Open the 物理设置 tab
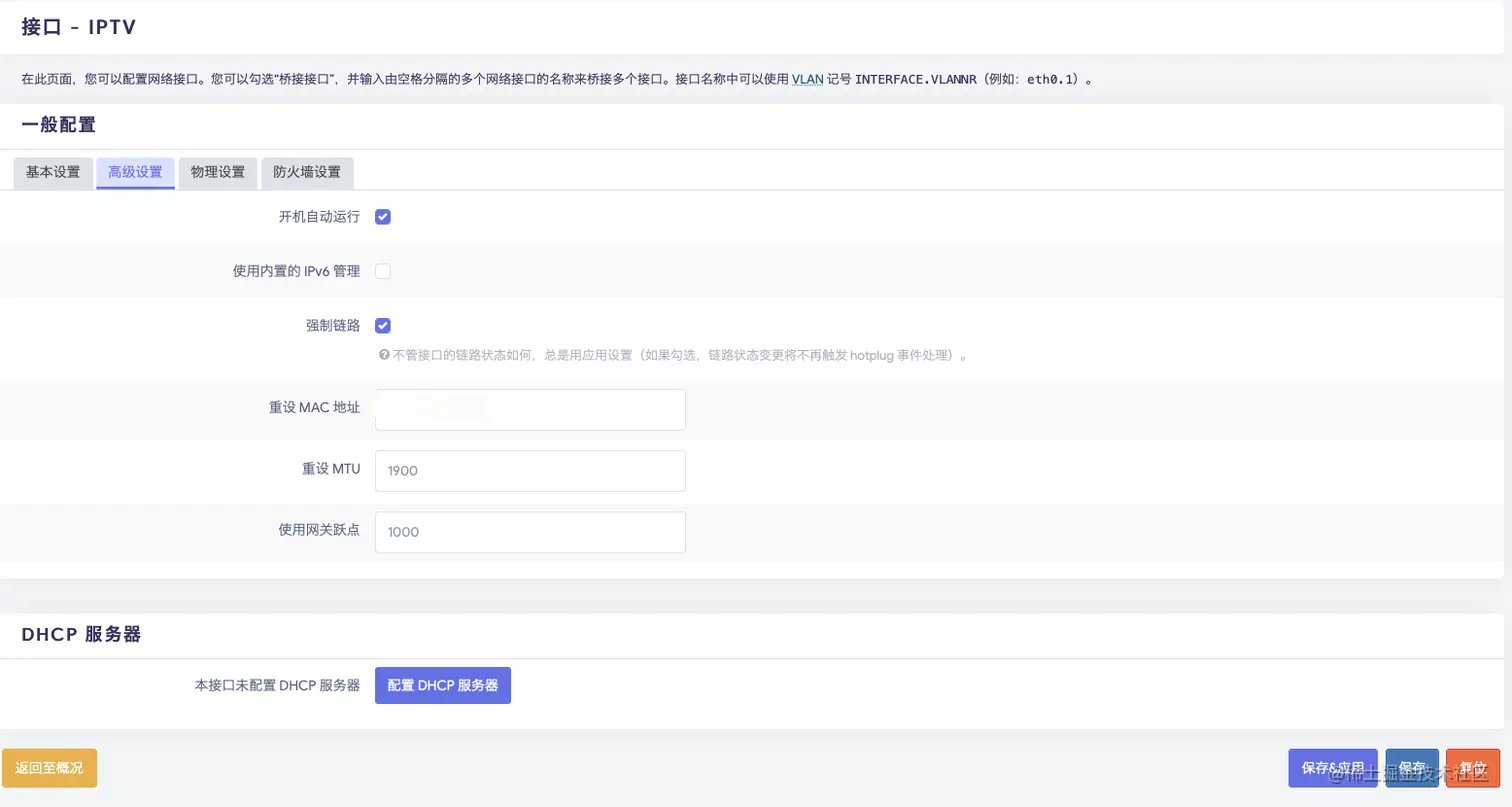This screenshot has width=1512, height=807. [218, 172]
